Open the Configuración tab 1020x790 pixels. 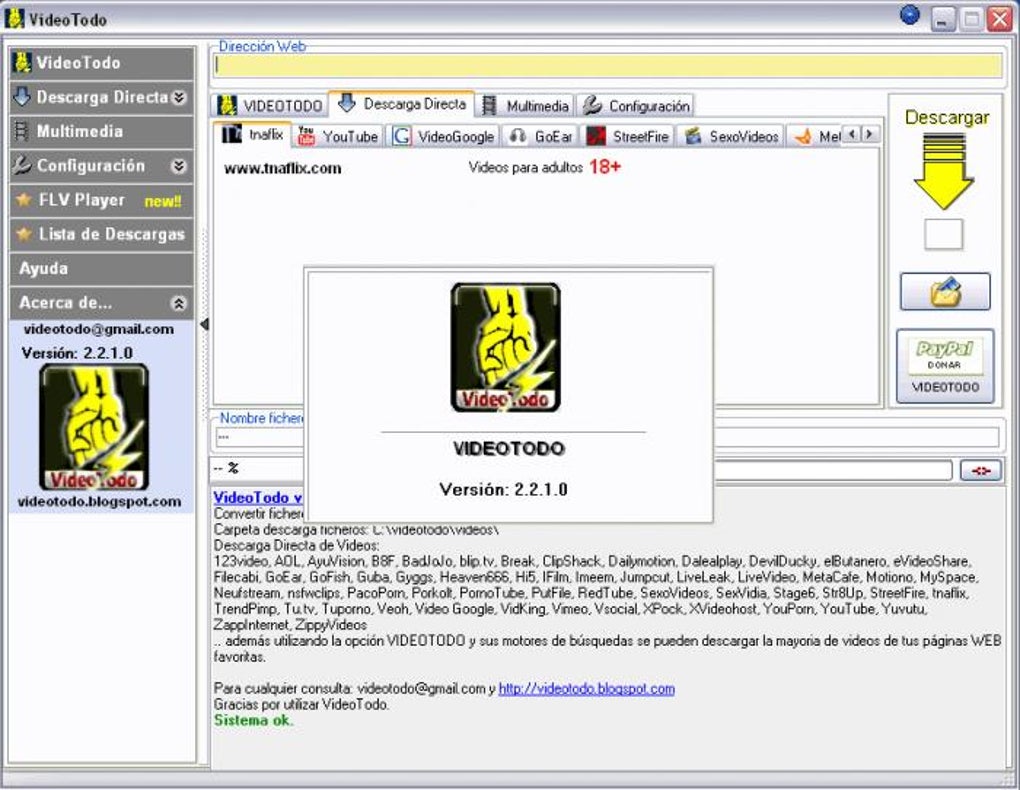636,105
